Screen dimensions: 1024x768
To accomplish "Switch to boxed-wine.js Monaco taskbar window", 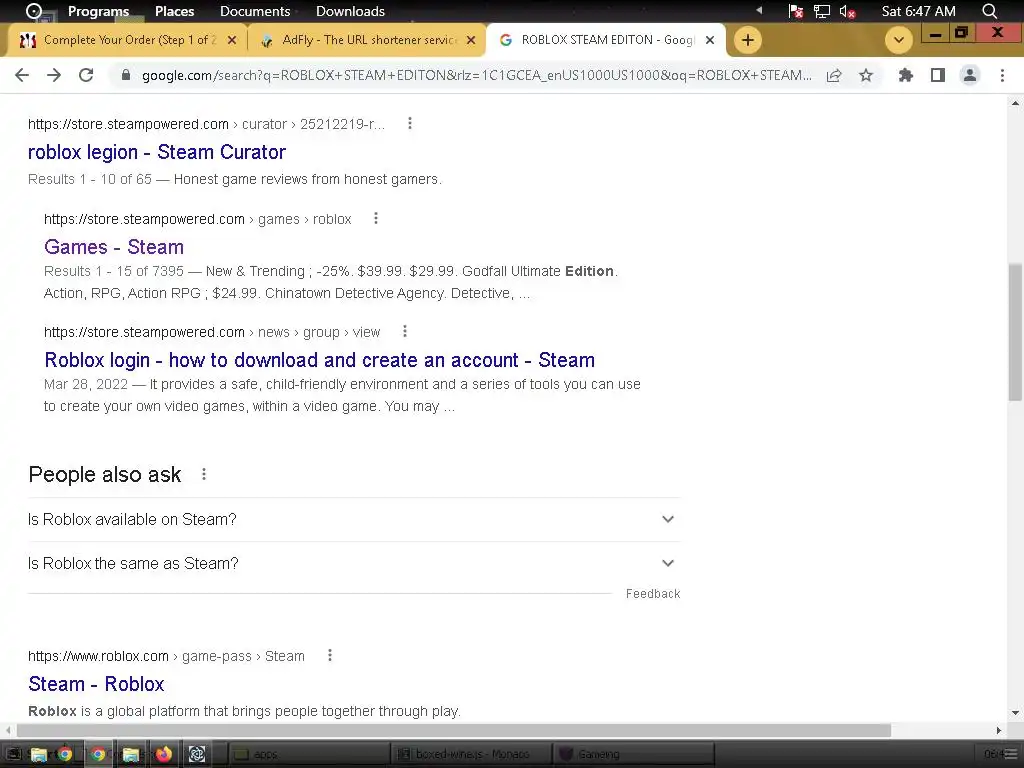I will [472, 754].
